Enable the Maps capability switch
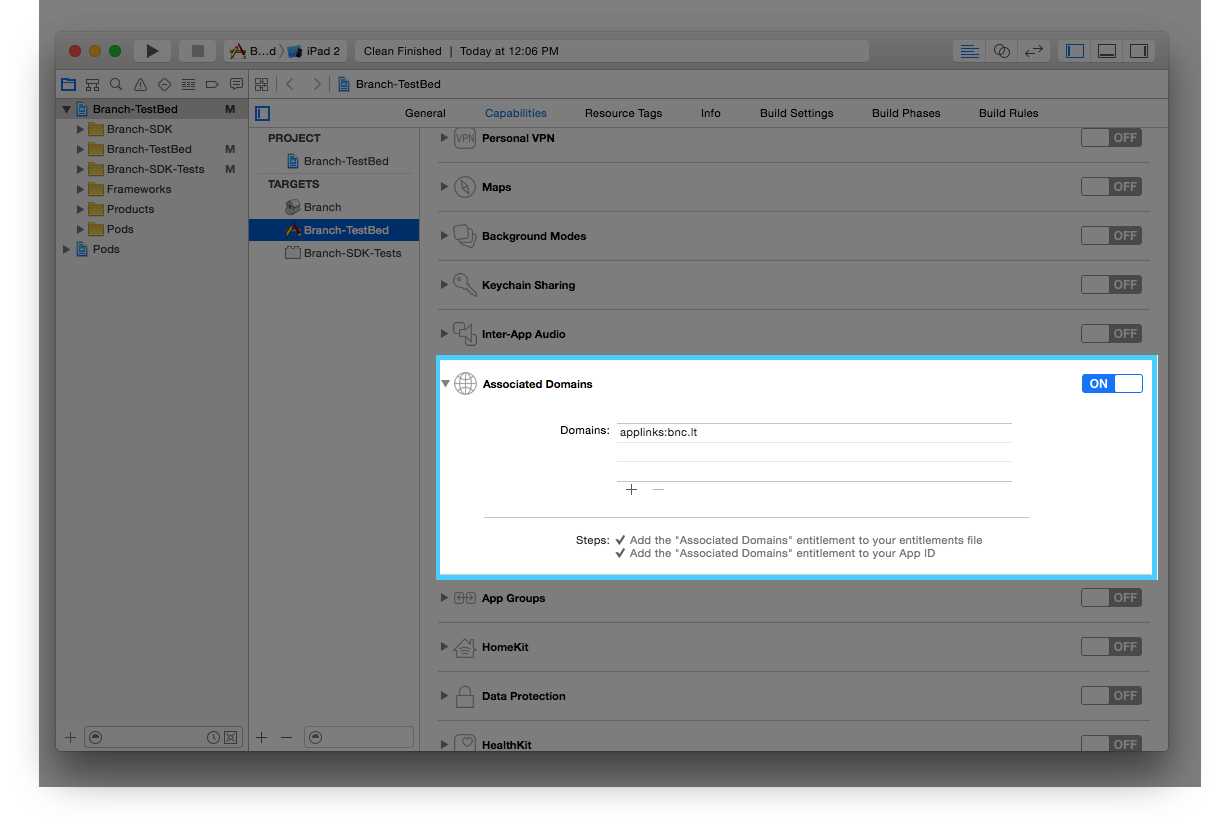The image size is (1224, 831). pyautogui.click(x=1111, y=187)
